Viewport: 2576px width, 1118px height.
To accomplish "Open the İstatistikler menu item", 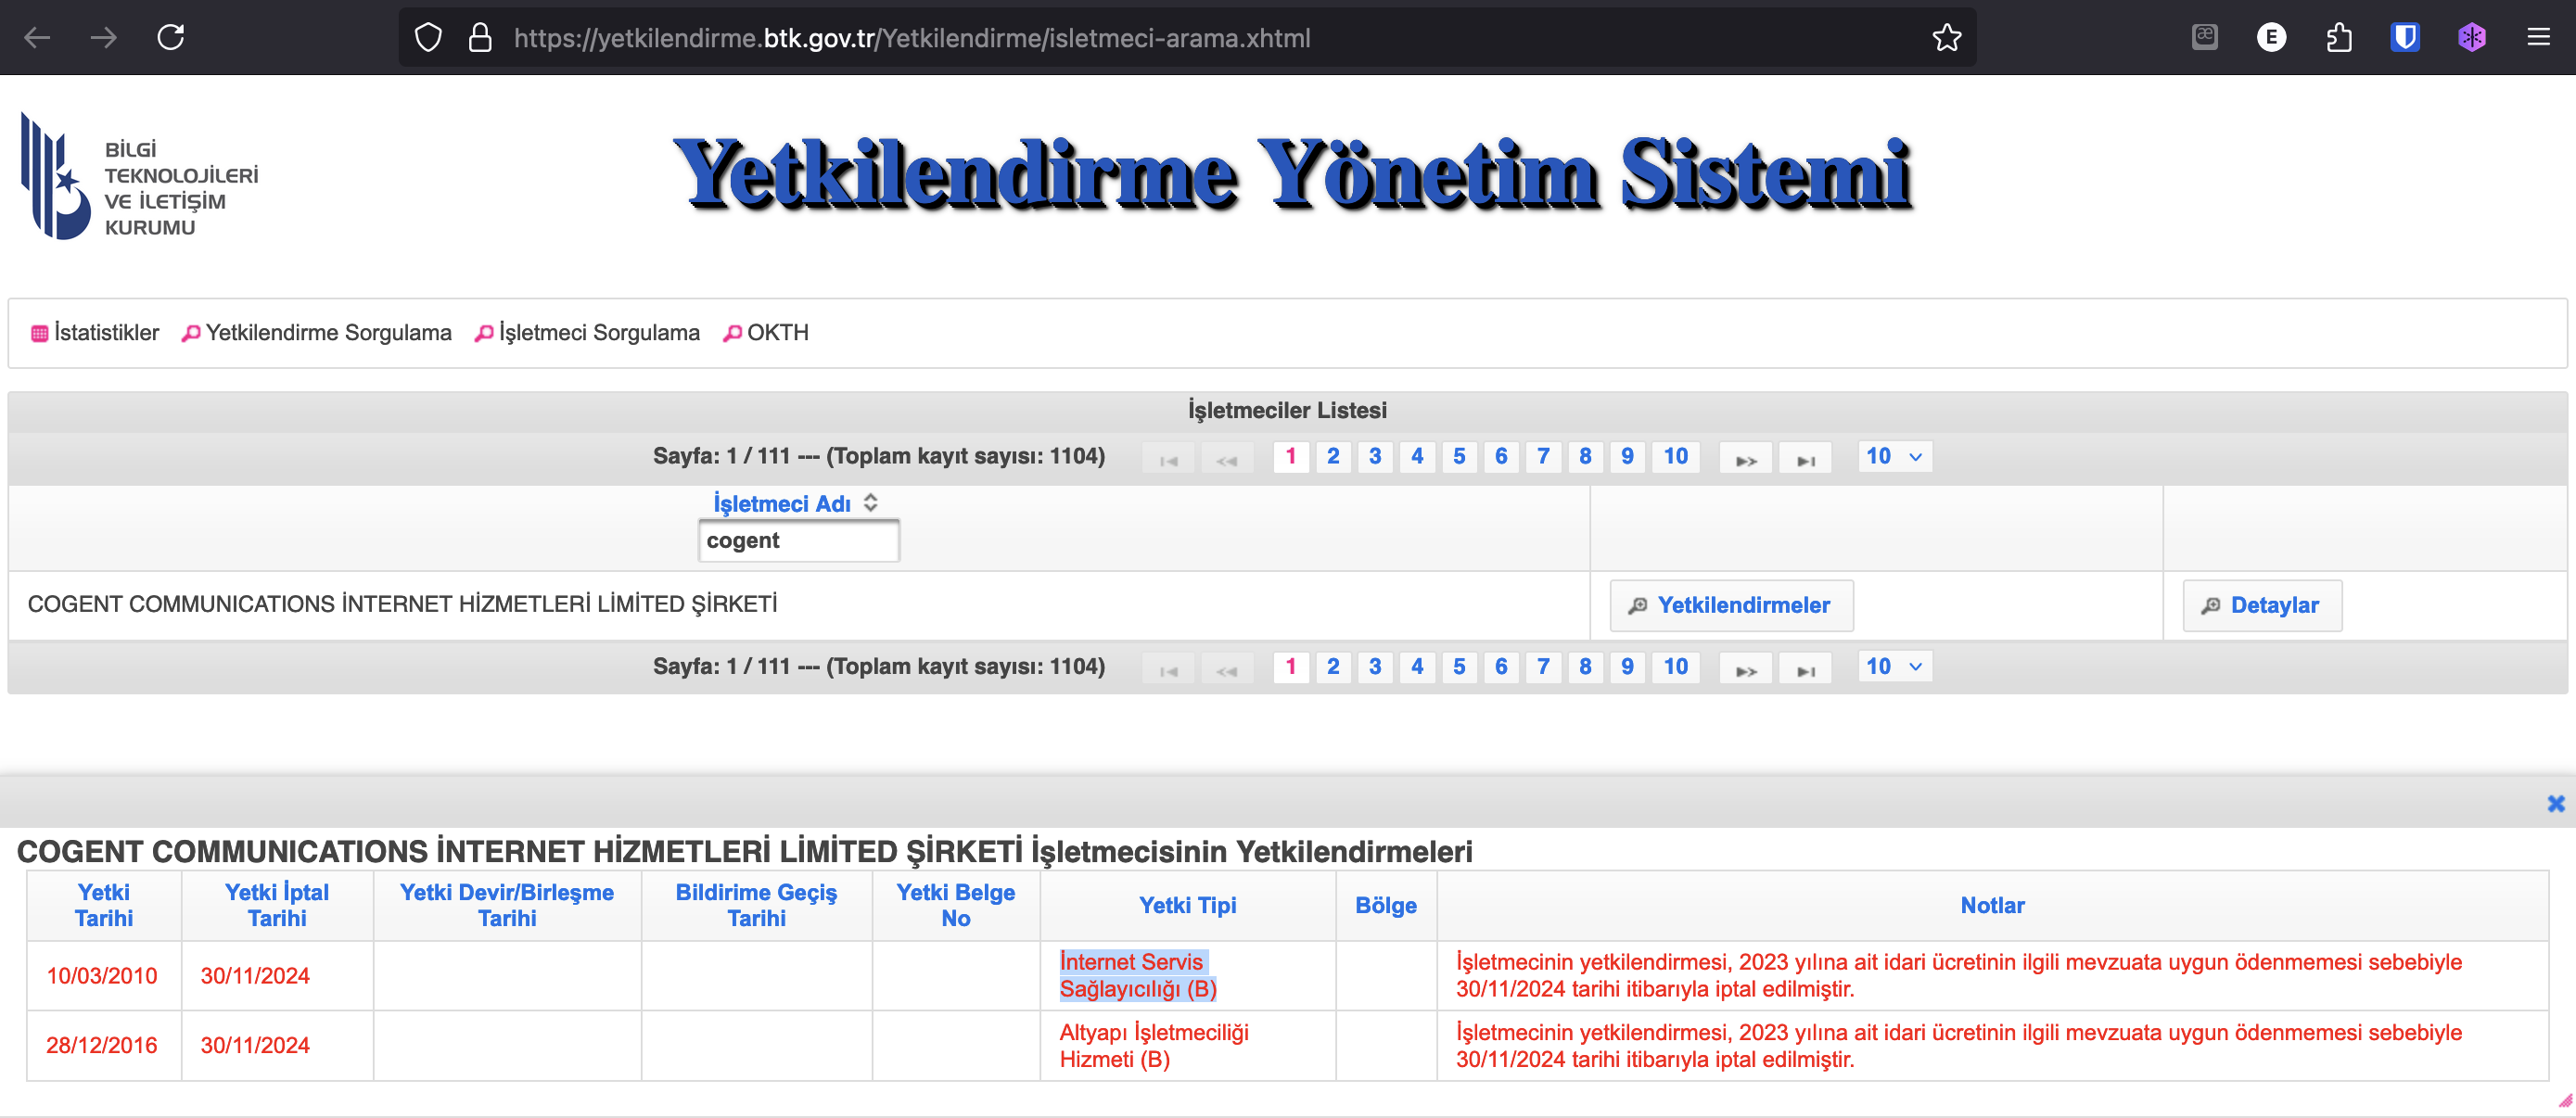I will (x=95, y=333).
